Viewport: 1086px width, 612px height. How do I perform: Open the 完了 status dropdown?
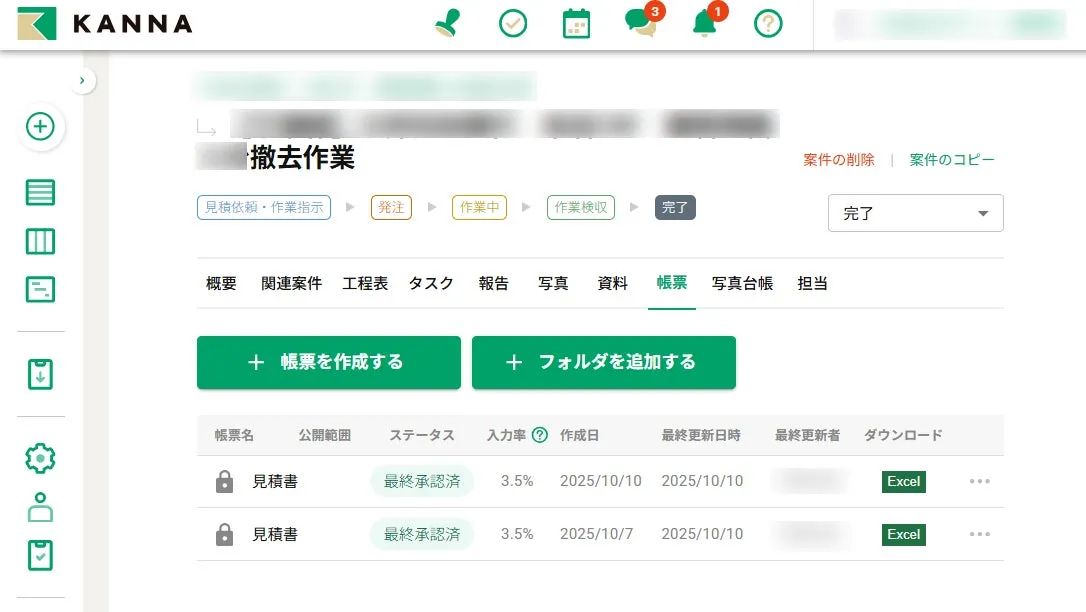tap(914, 213)
